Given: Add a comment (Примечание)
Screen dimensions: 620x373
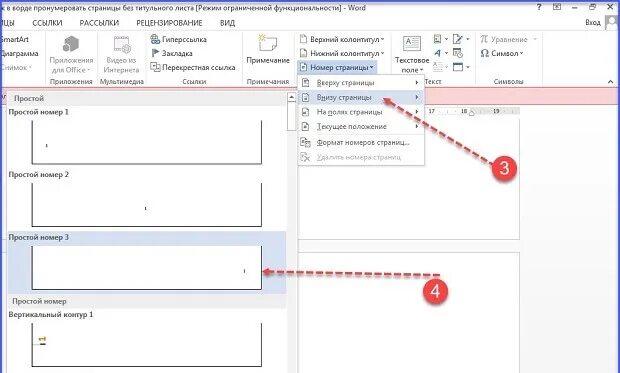Looking at the screenshot, I should [x=268, y=49].
